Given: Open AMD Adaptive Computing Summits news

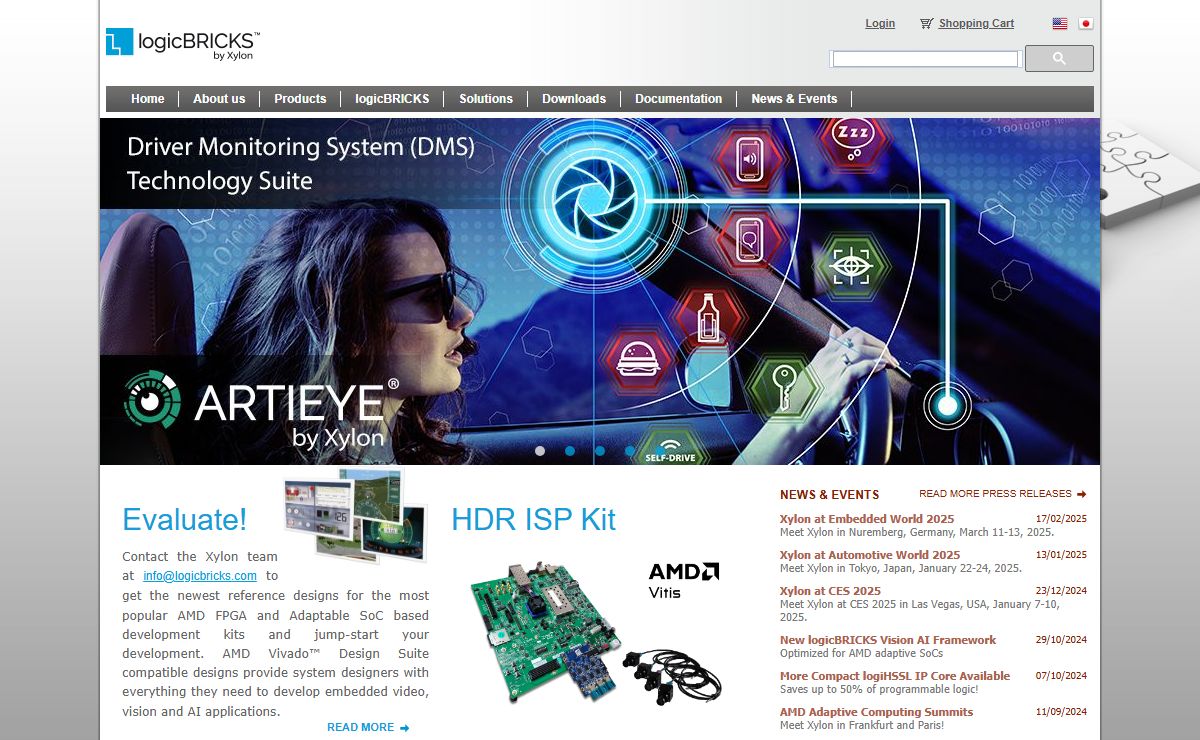Looking at the screenshot, I should 876,712.
